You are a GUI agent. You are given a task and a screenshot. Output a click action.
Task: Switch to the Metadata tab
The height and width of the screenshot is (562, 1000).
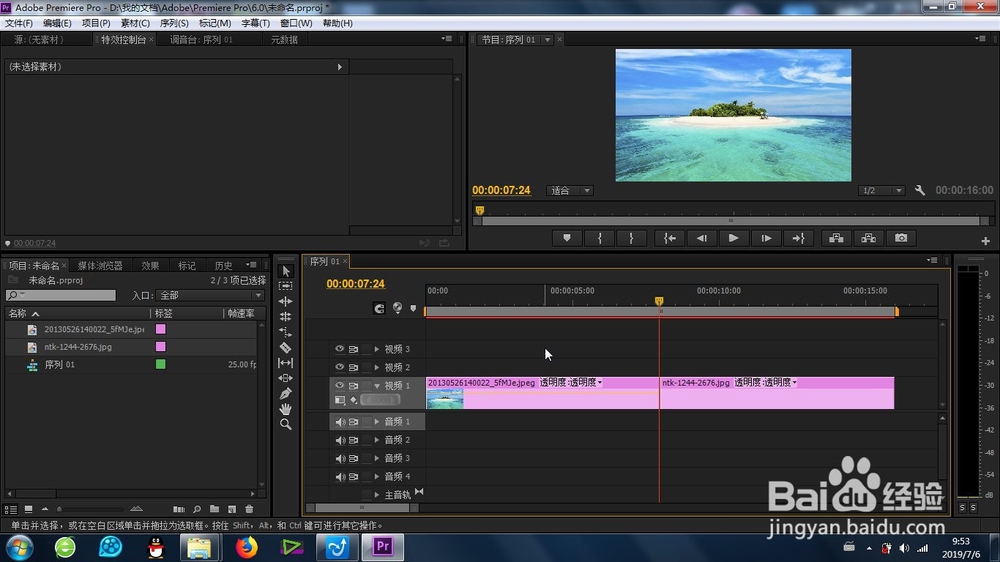(x=284, y=40)
